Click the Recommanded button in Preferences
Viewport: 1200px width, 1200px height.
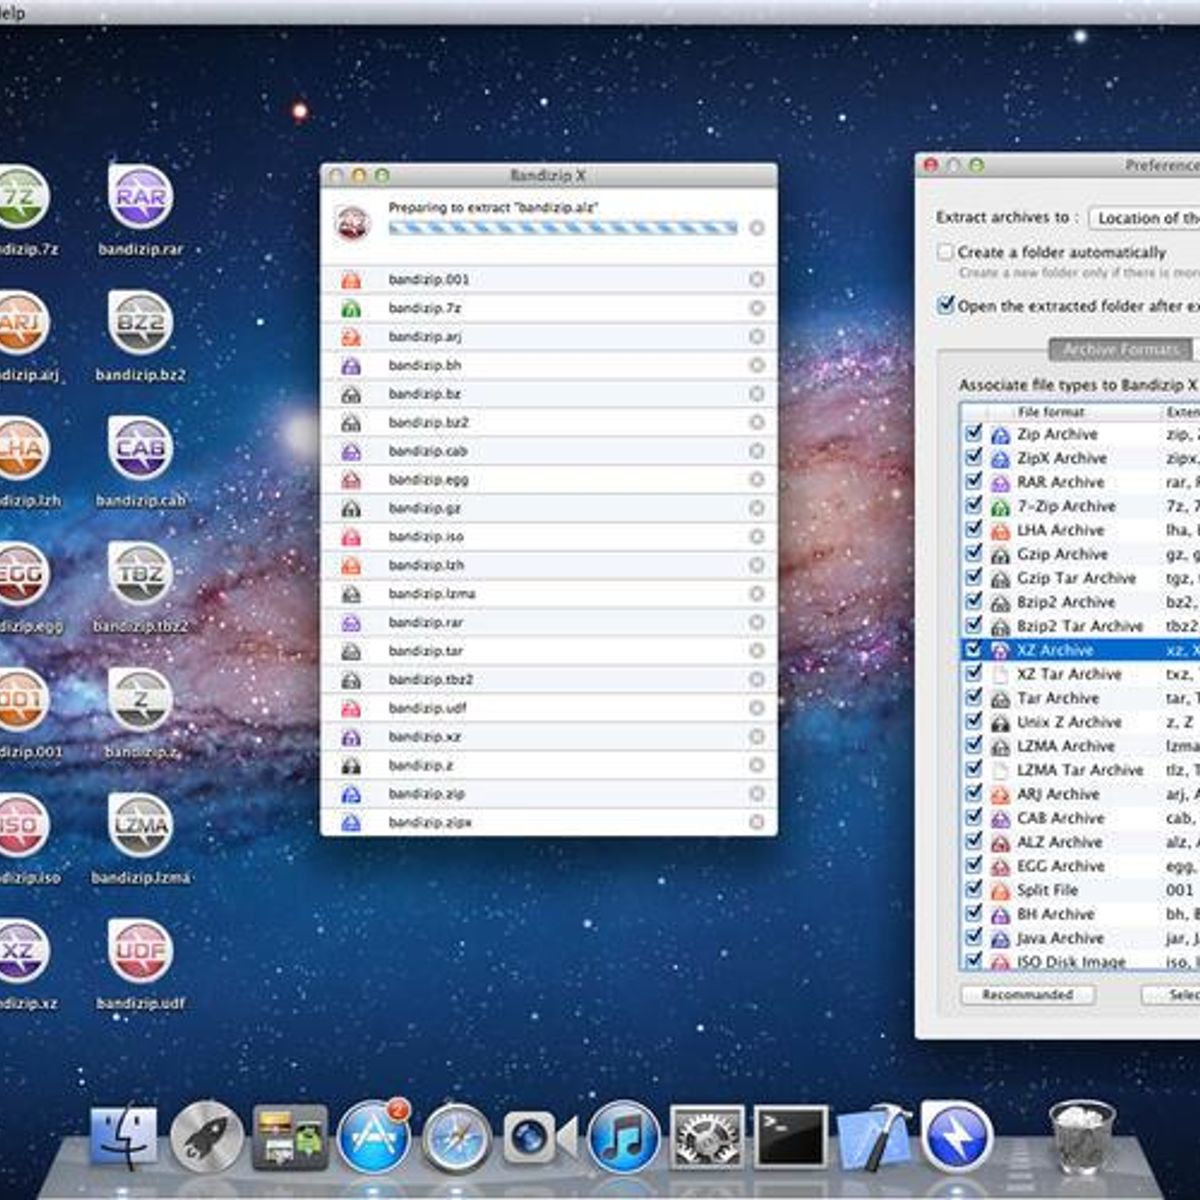tap(1027, 994)
